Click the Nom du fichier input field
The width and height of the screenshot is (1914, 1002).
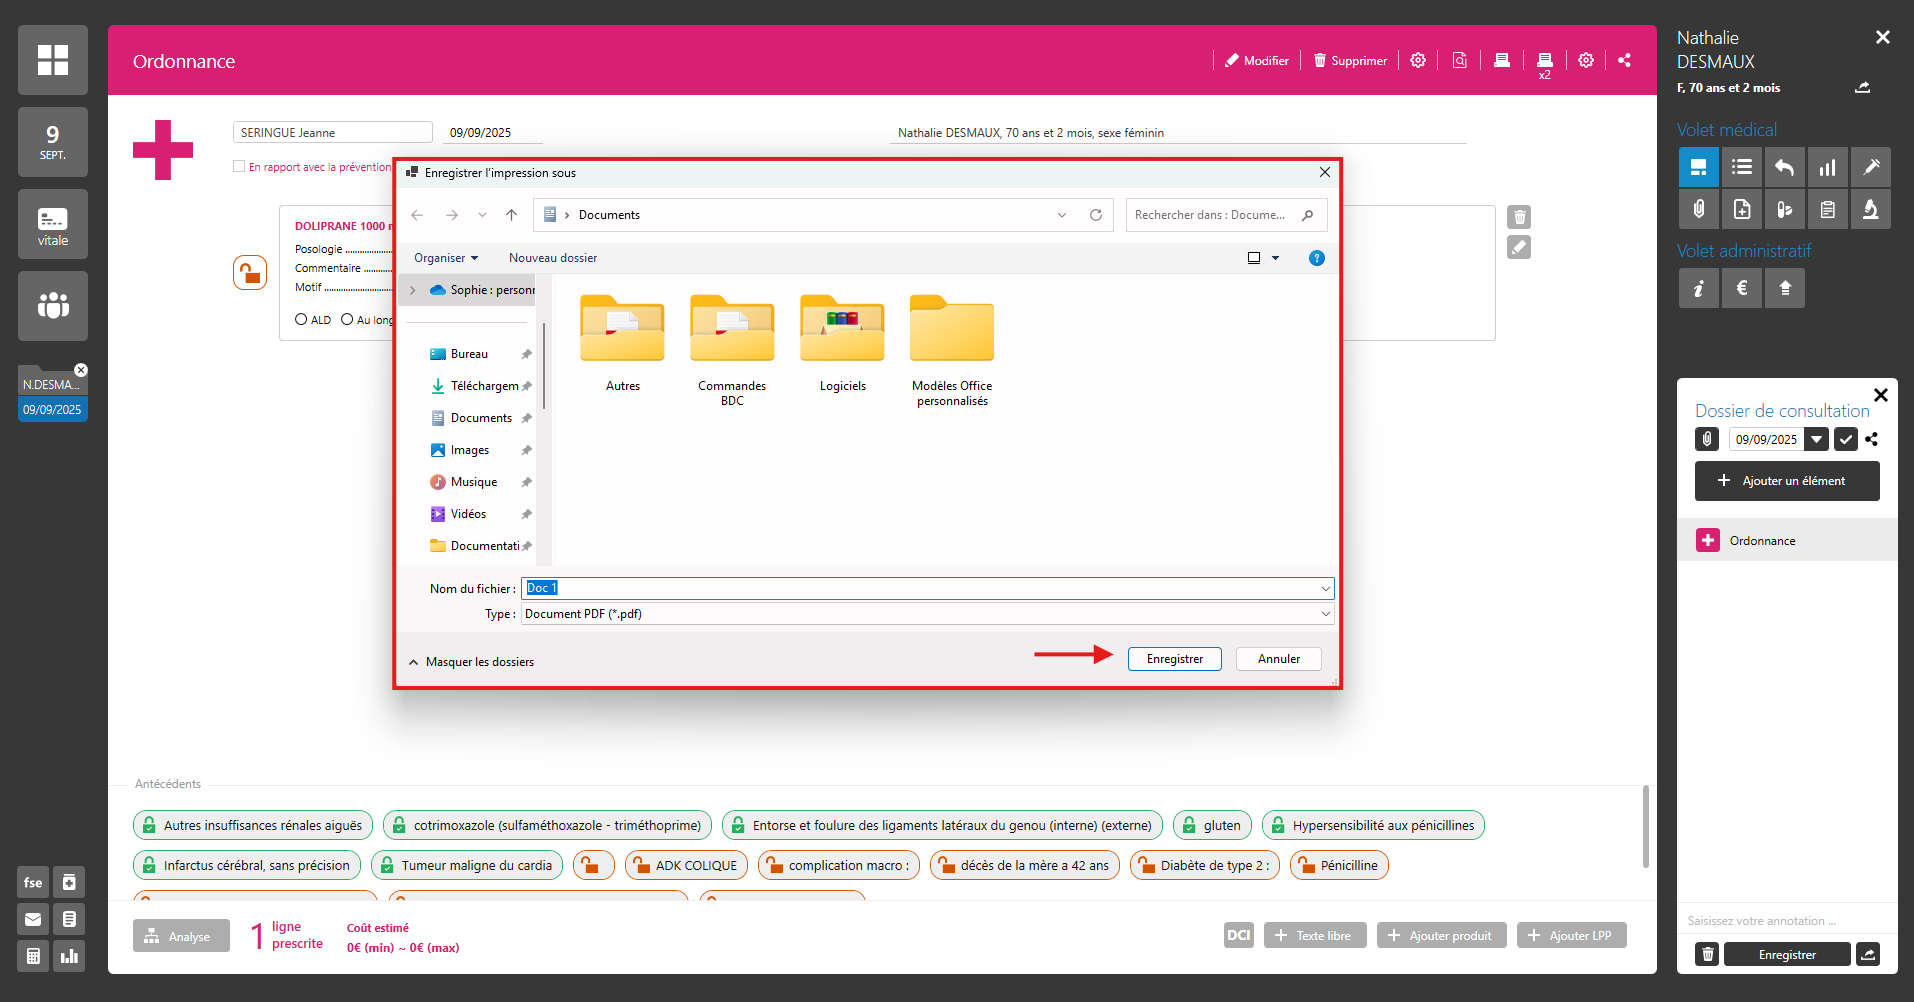pos(926,588)
